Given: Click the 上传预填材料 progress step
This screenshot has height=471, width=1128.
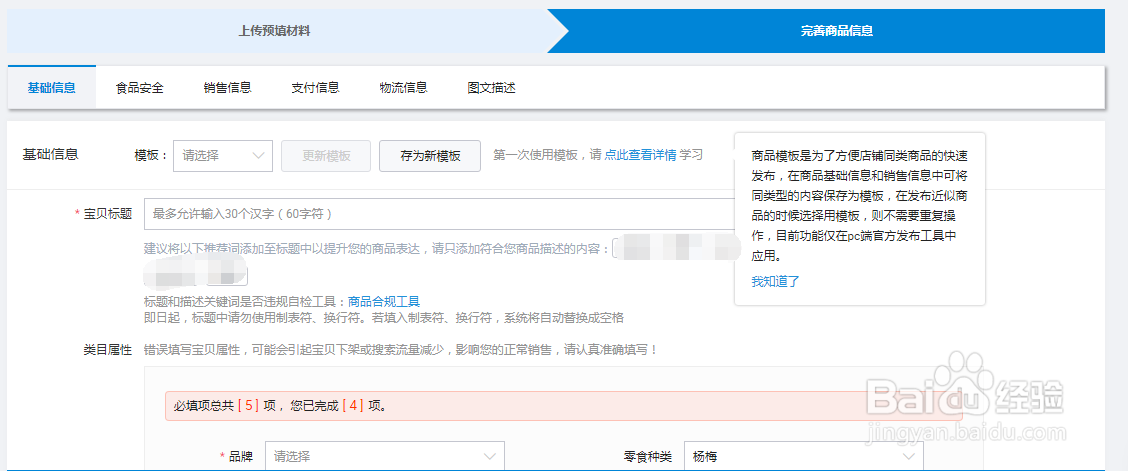Looking at the screenshot, I should tap(275, 31).
